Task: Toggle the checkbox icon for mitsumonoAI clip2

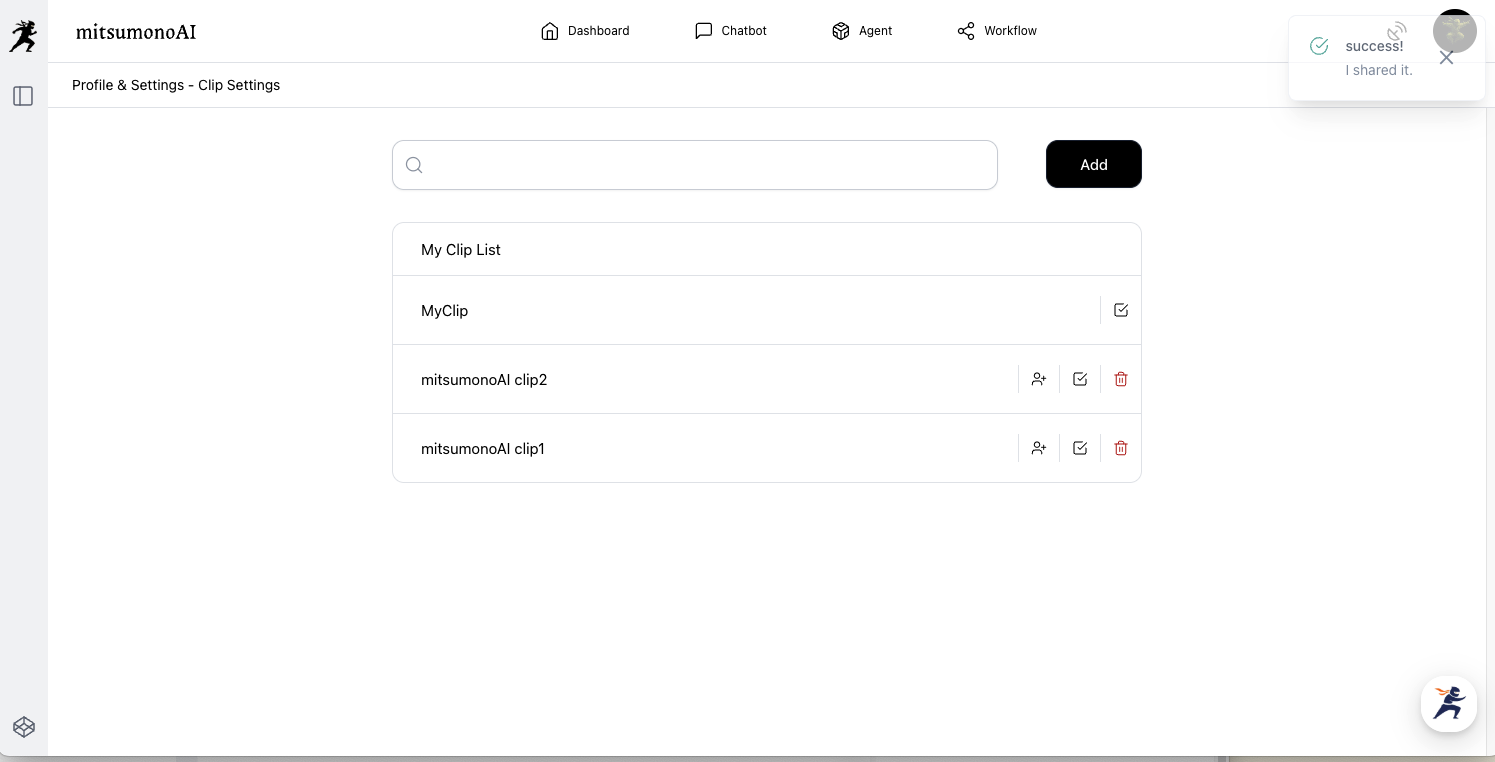Action: (x=1080, y=379)
